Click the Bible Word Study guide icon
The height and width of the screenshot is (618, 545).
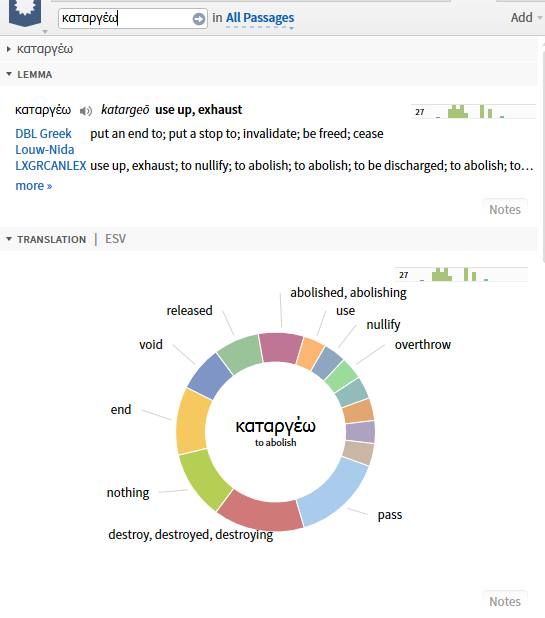click(25, 12)
